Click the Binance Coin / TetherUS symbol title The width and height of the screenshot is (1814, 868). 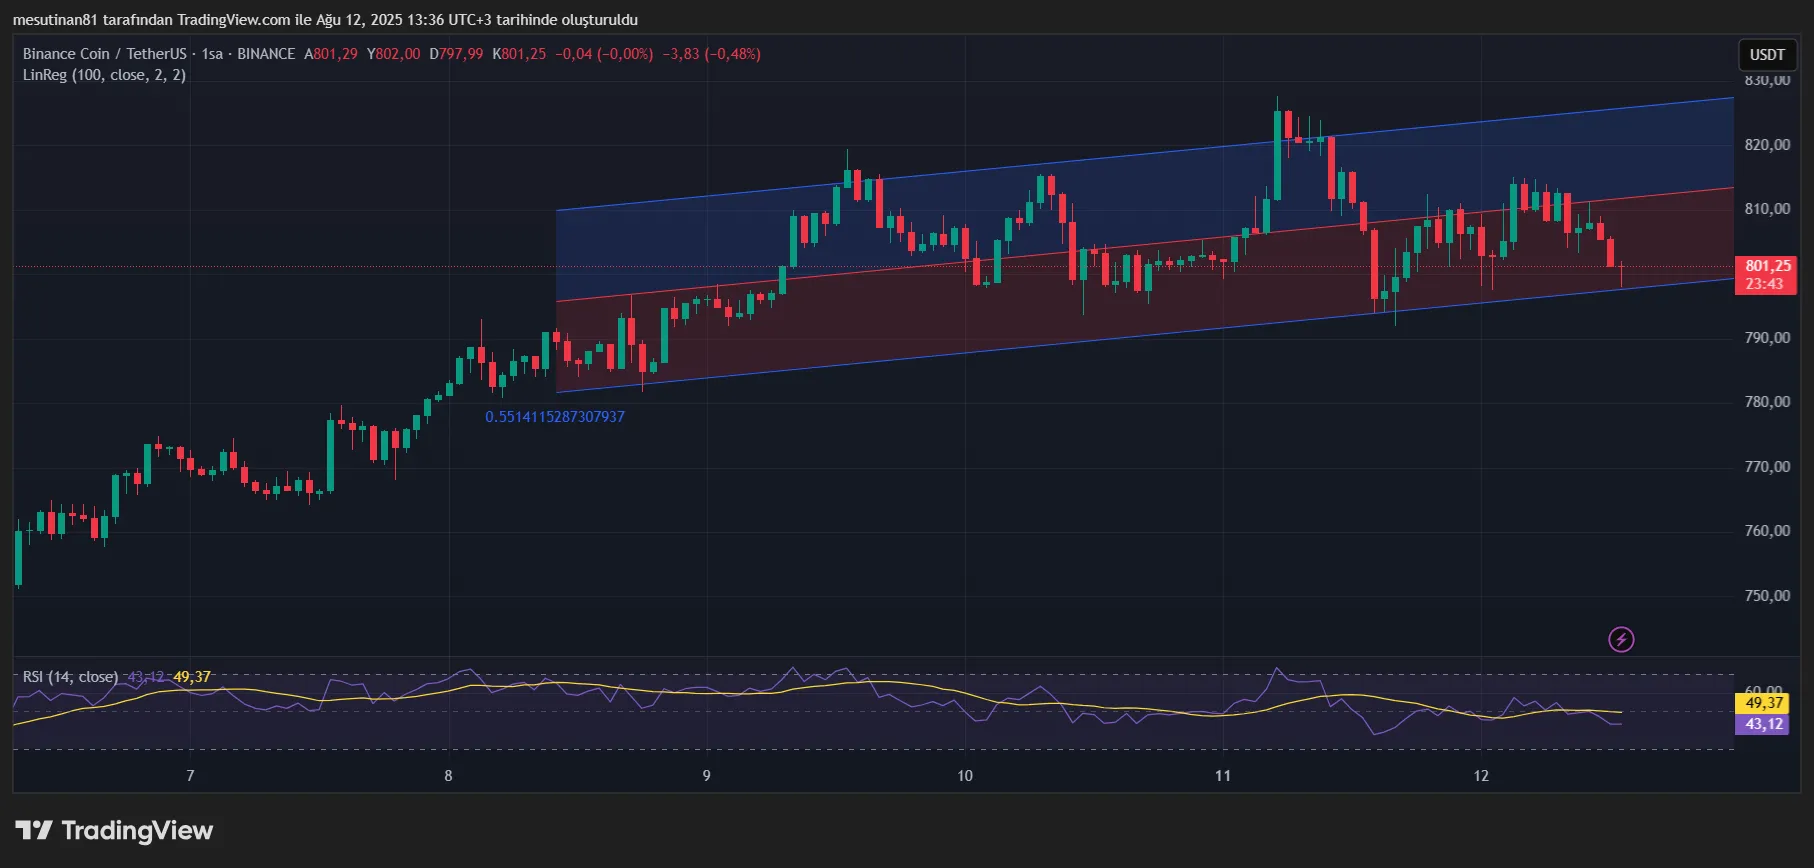105,54
